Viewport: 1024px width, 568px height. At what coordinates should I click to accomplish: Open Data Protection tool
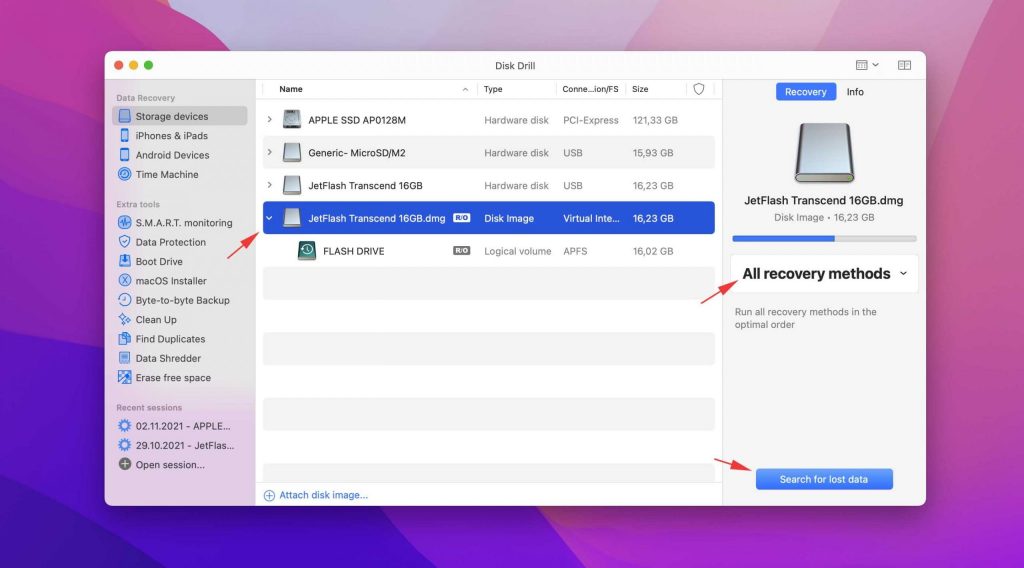[x=170, y=242]
